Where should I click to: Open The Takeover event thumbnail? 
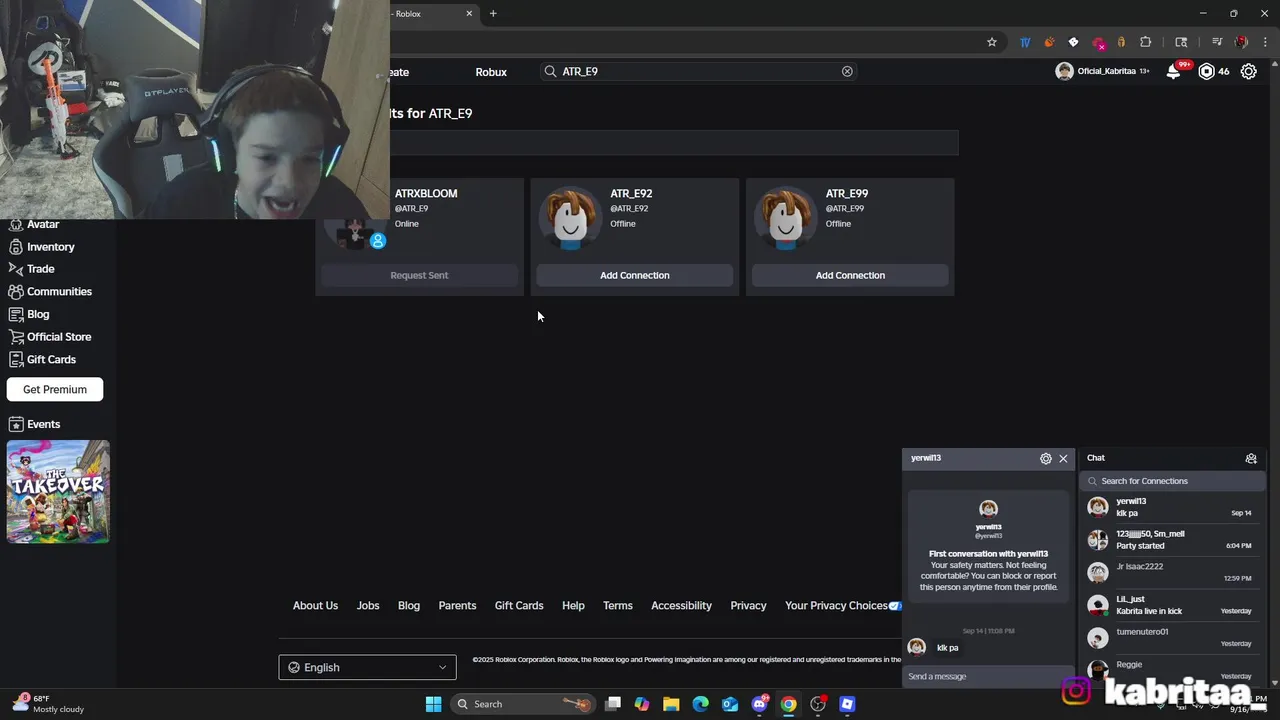pyautogui.click(x=58, y=492)
